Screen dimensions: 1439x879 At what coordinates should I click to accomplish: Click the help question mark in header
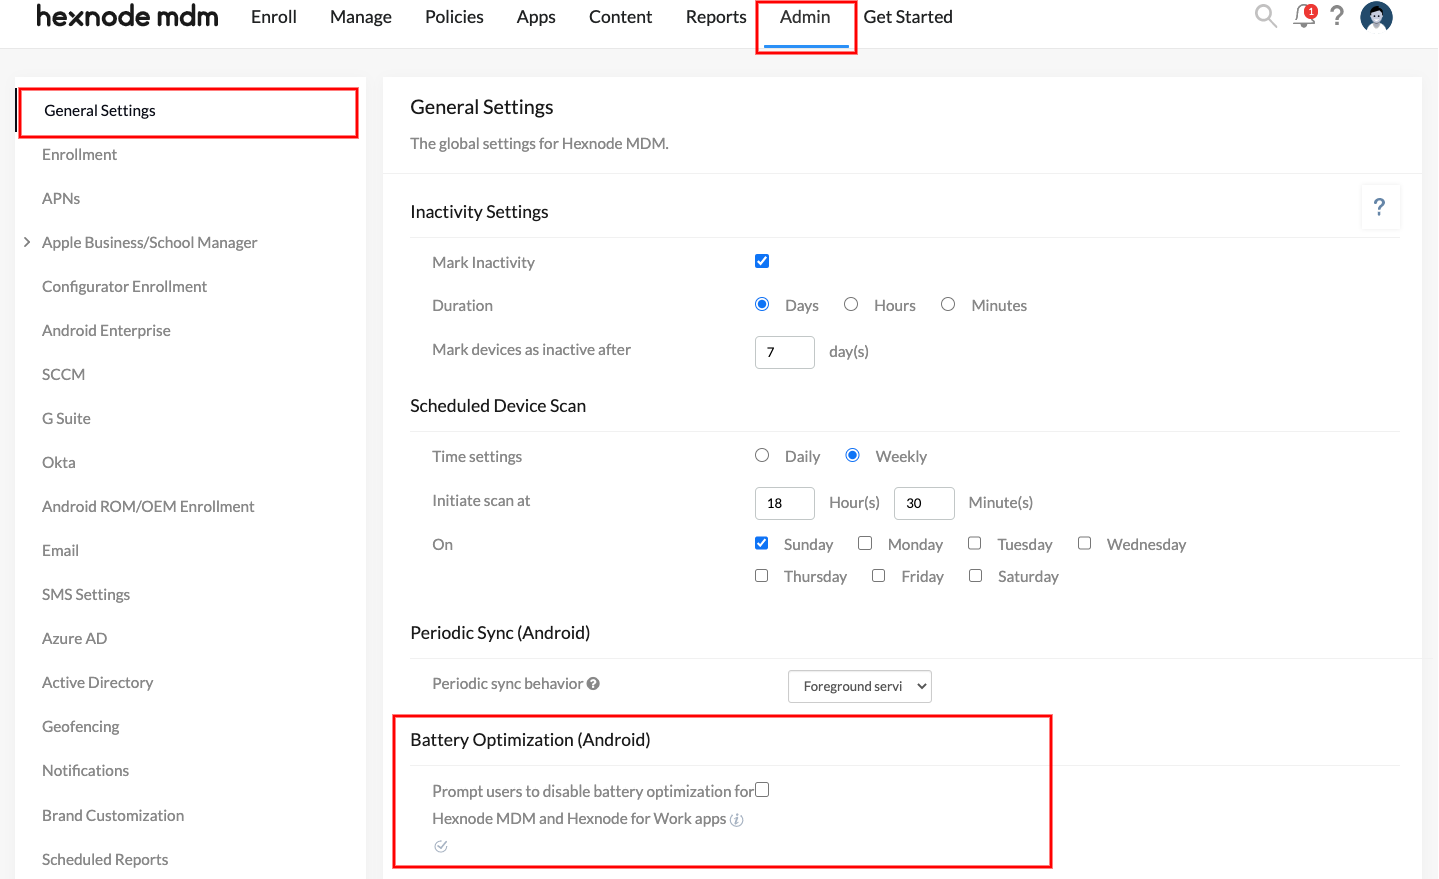pyautogui.click(x=1337, y=16)
